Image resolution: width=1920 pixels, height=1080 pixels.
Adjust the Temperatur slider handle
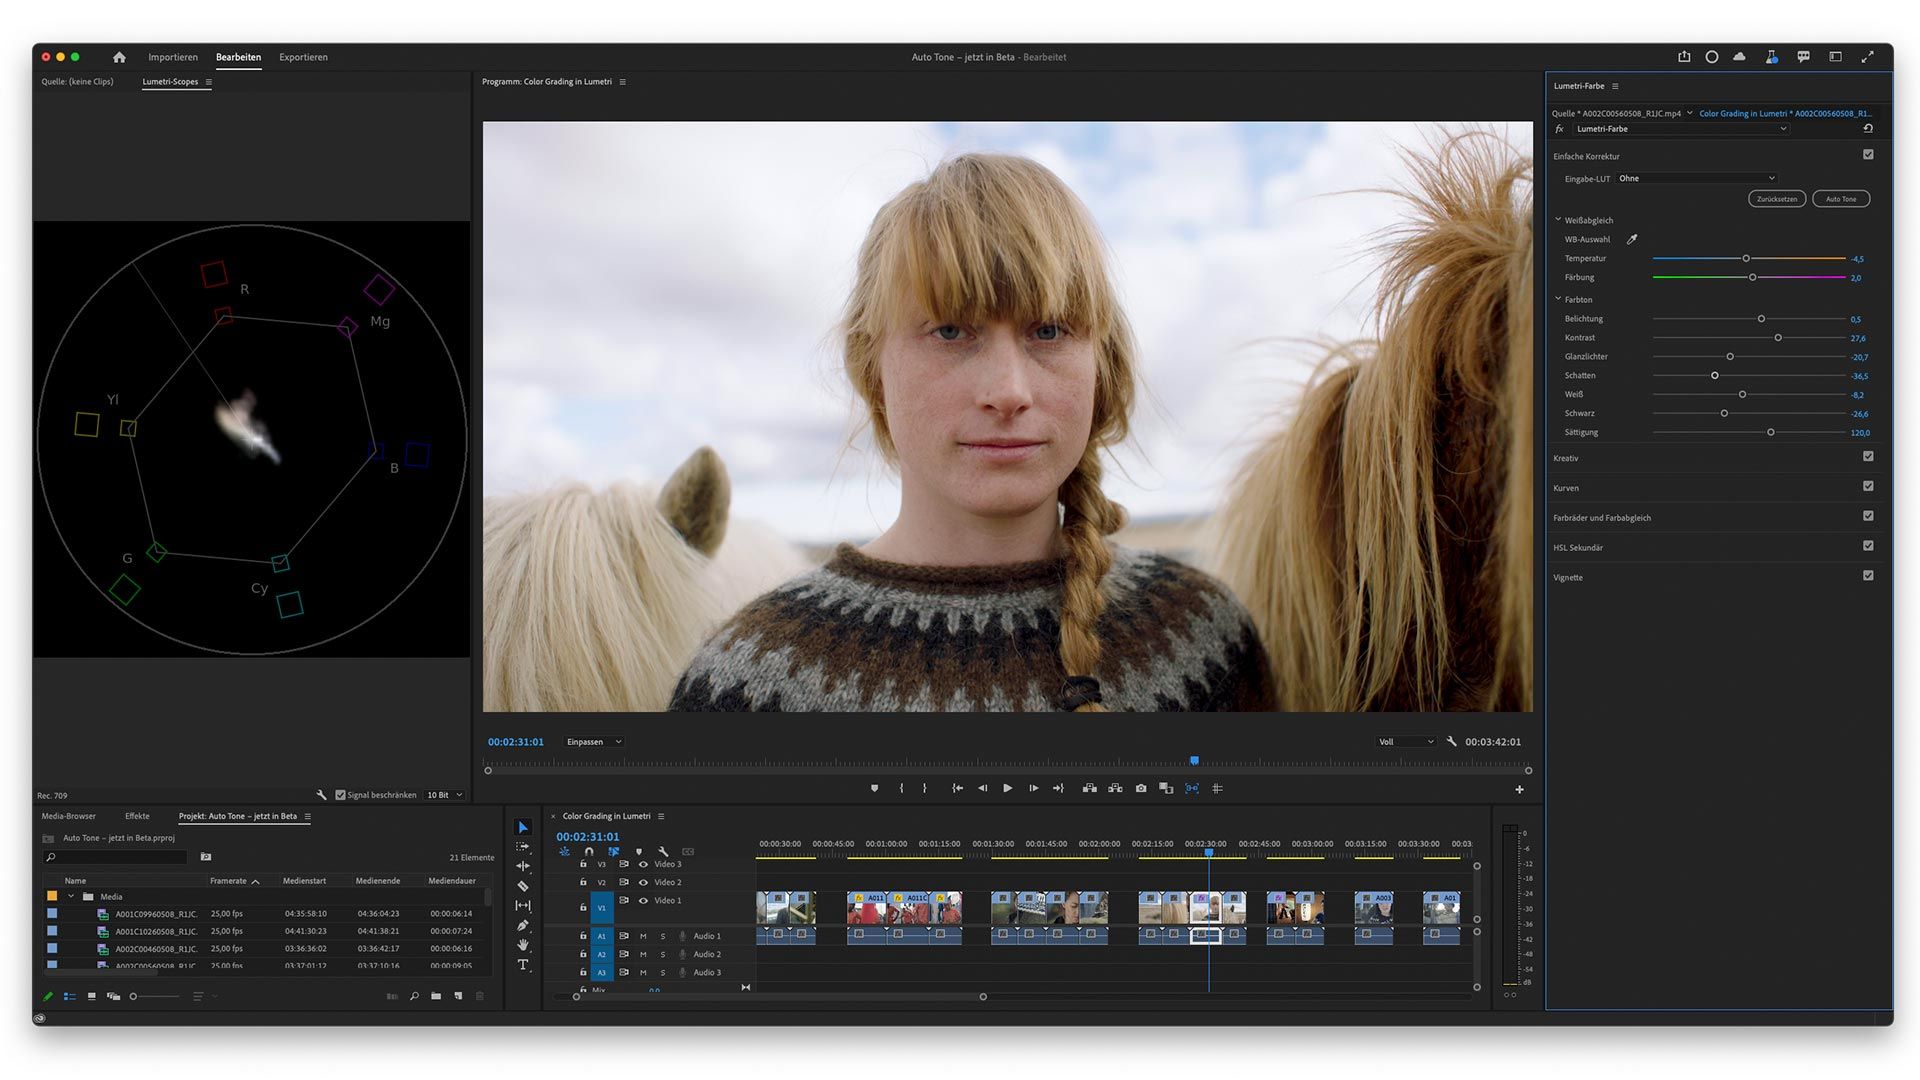click(1746, 259)
